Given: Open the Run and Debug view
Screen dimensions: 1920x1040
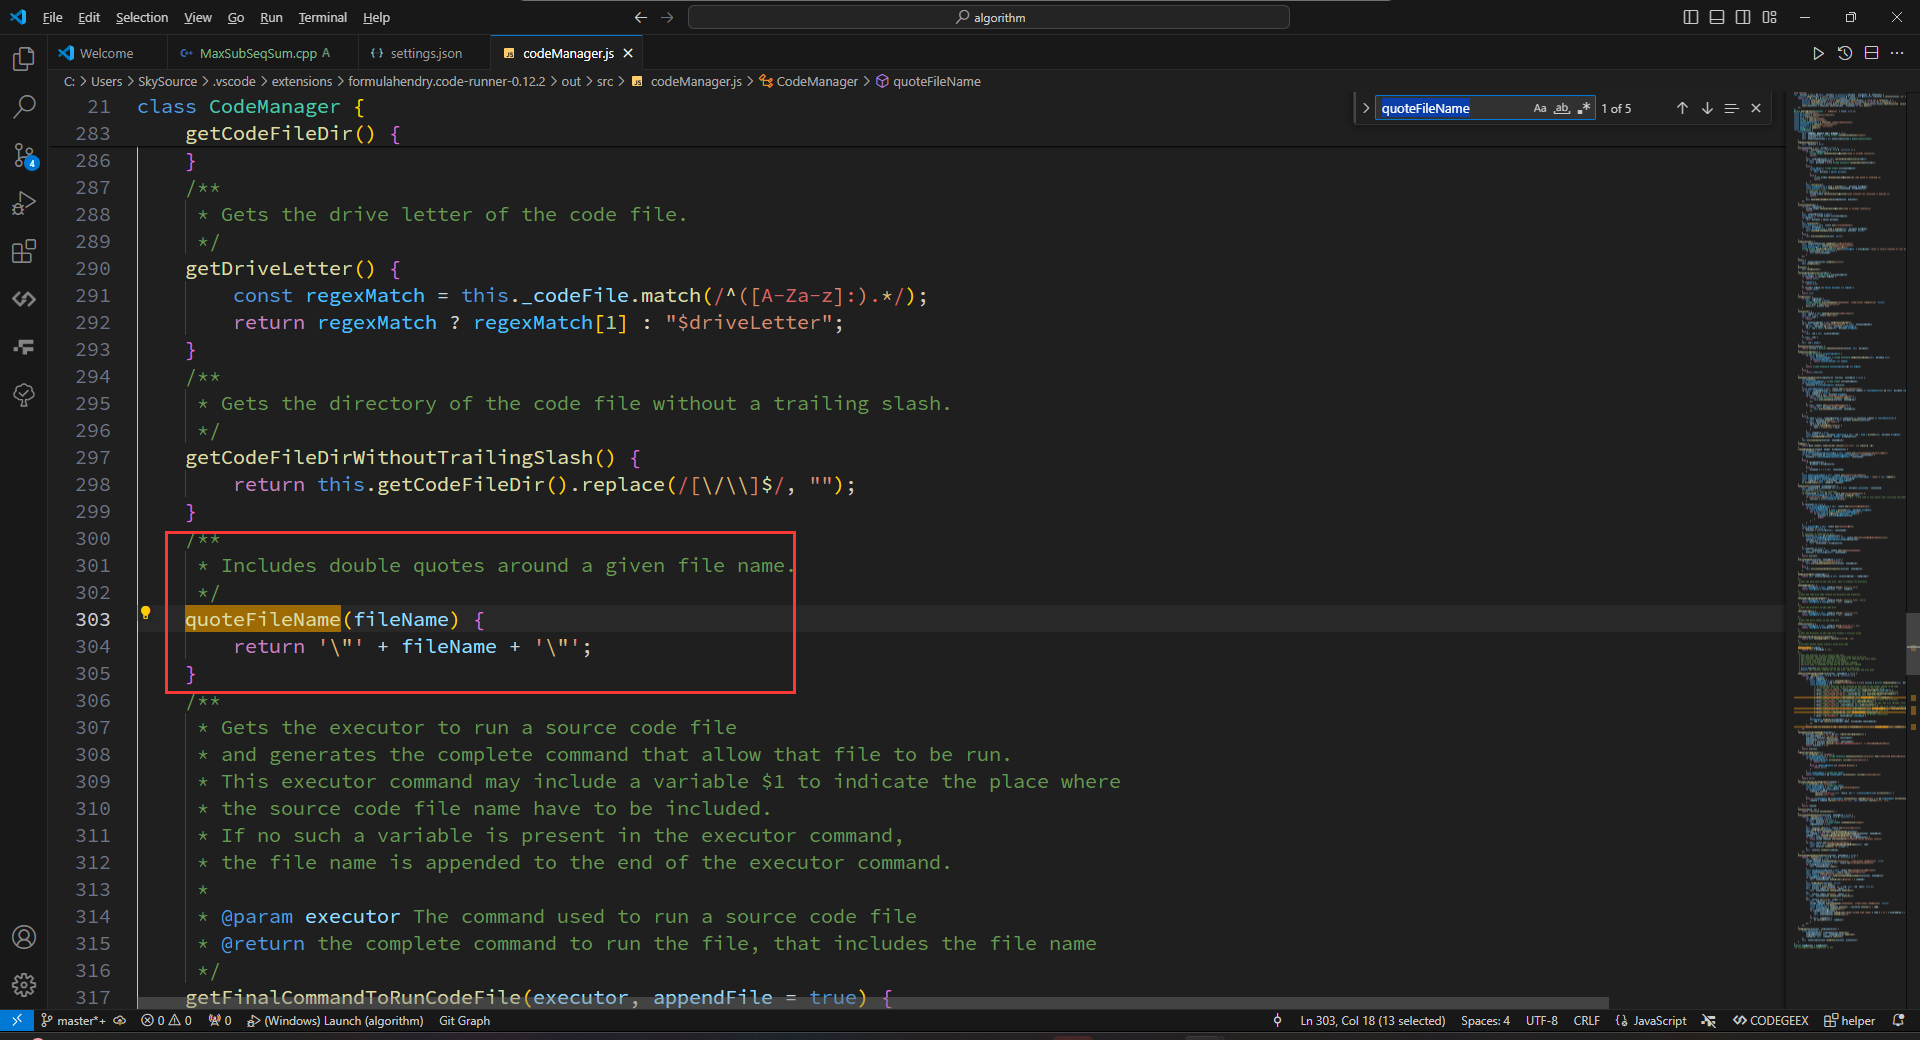Looking at the screenshot, I should pyautogui.click(x=24, y=203).
